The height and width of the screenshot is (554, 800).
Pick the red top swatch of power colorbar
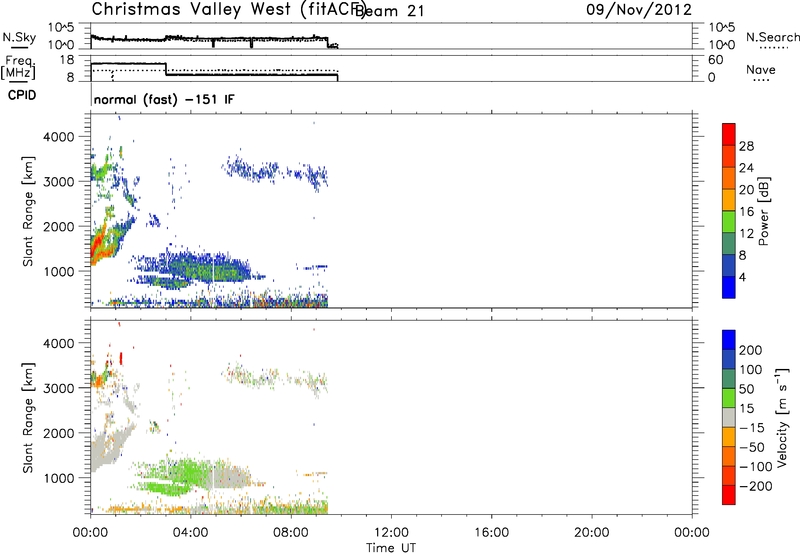(x=729, y=134)
